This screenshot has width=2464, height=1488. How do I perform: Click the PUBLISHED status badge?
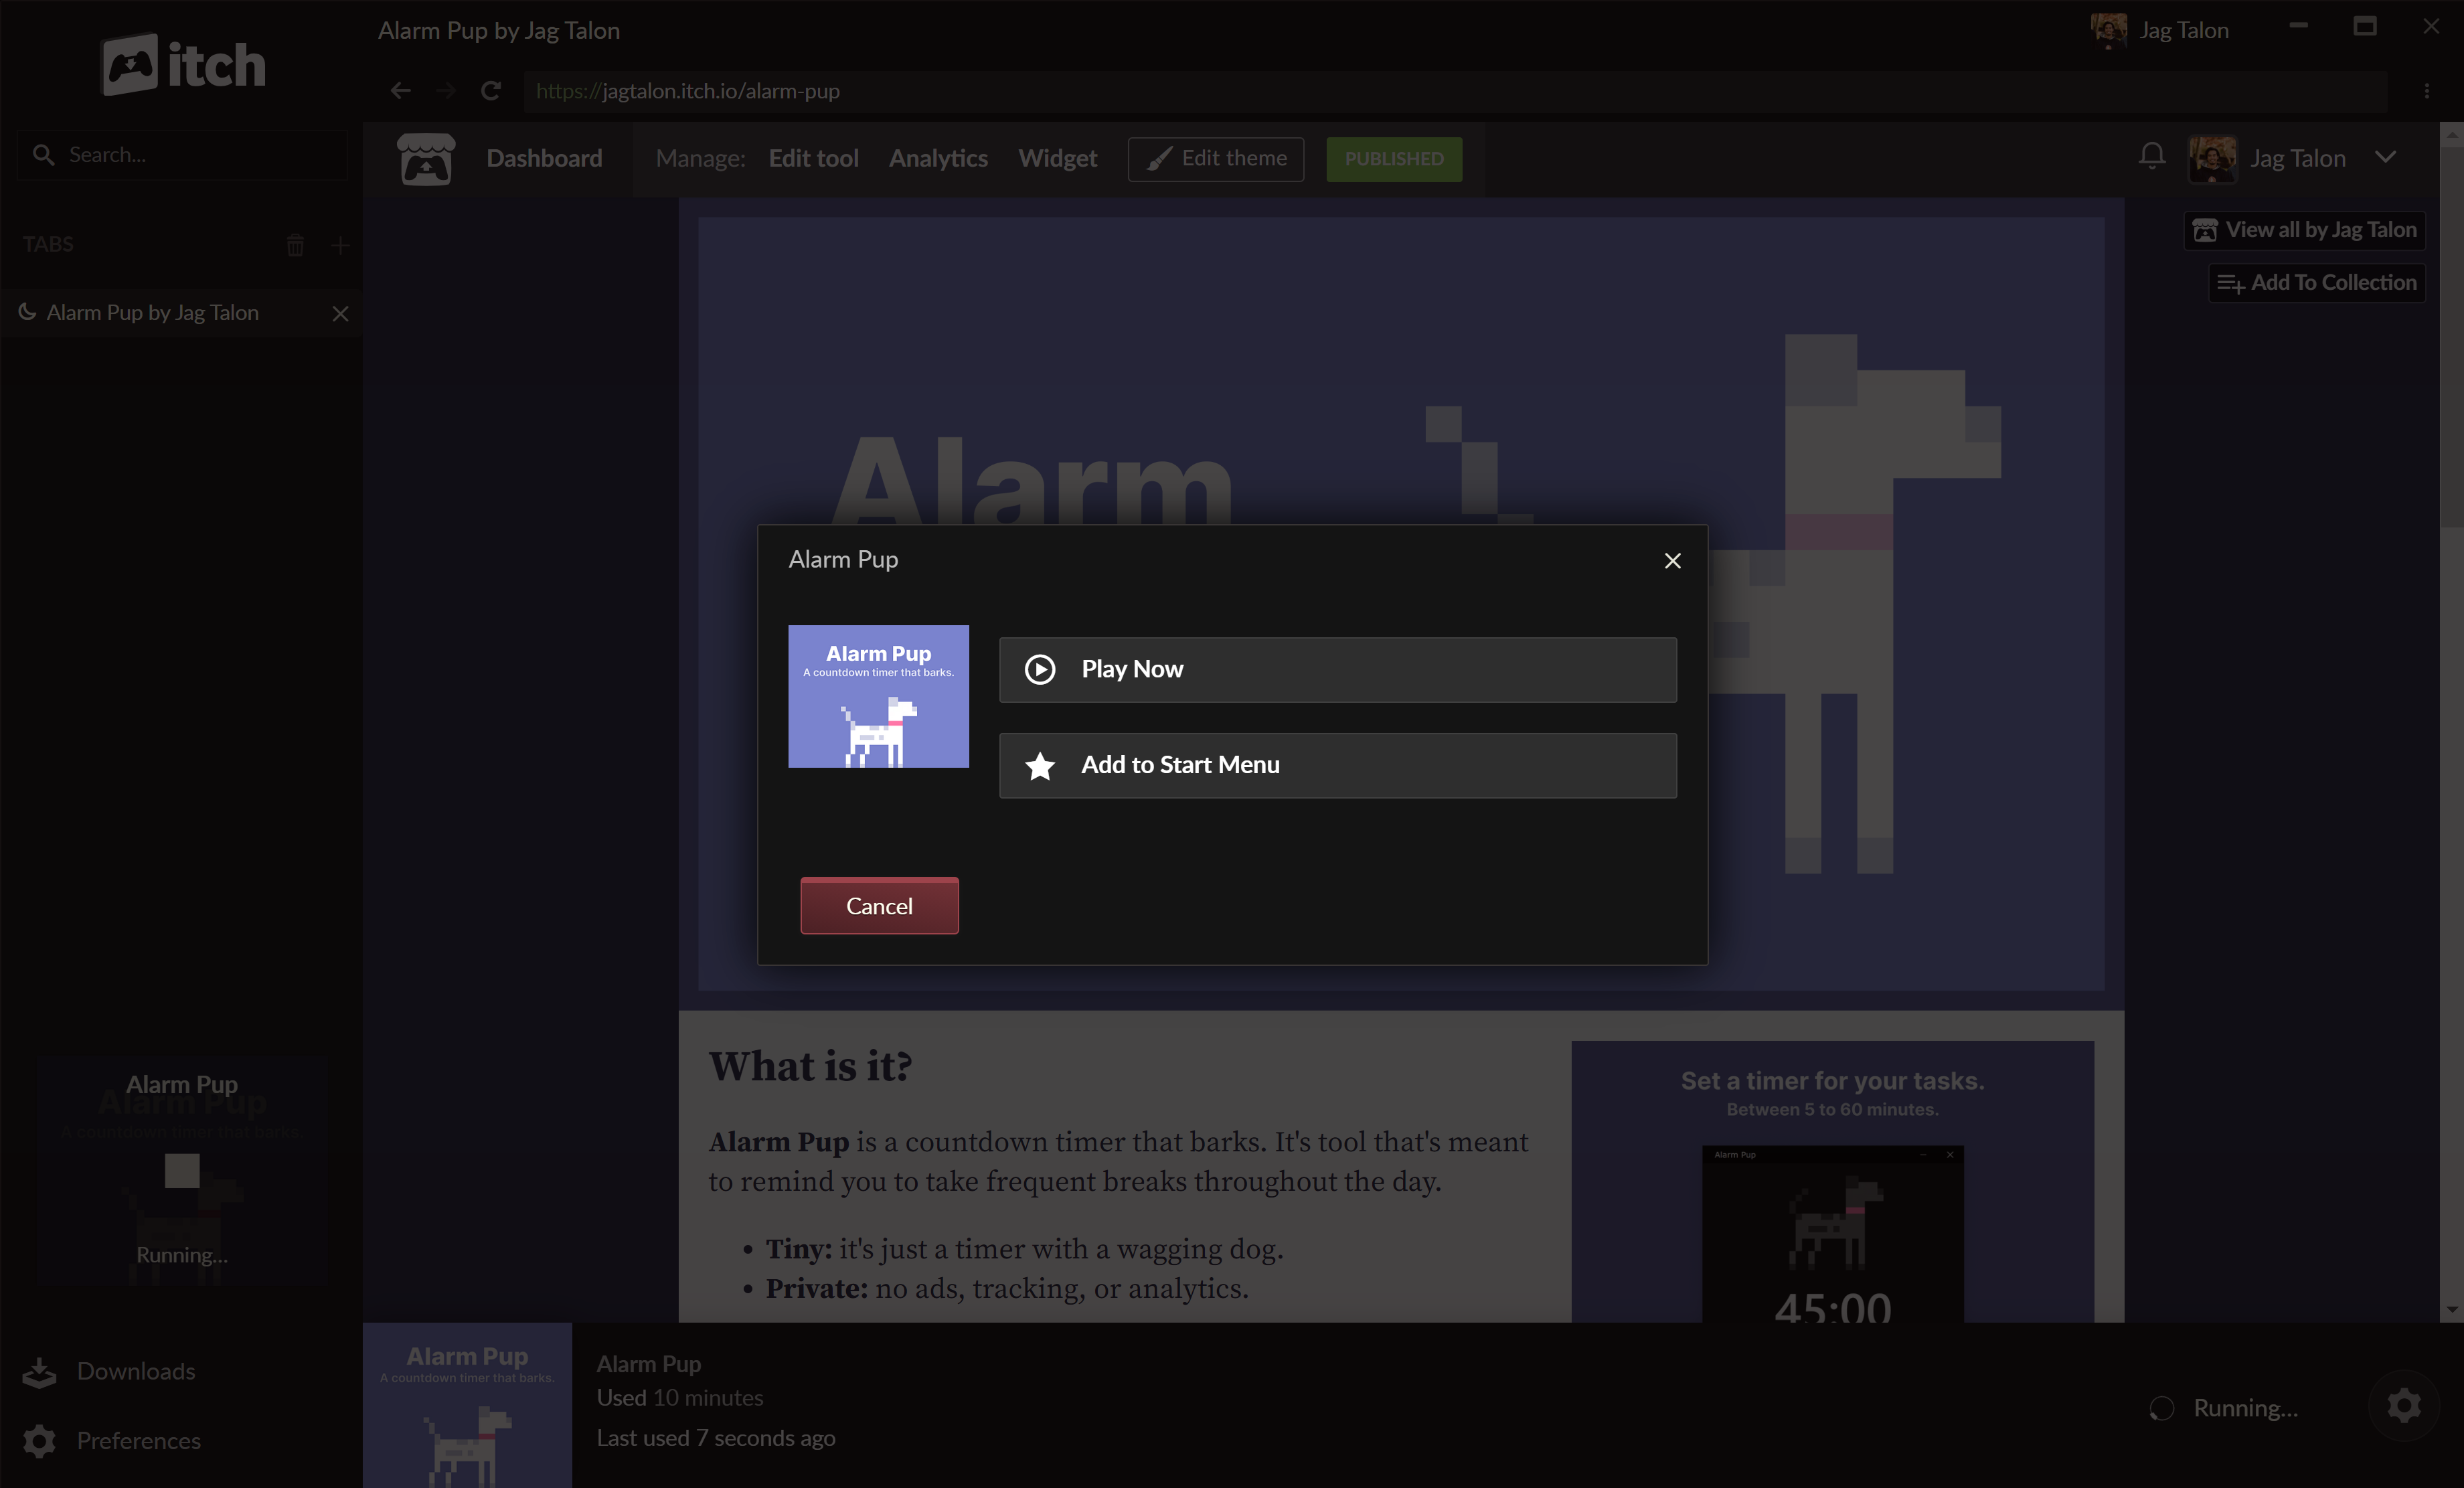click(x=1394, y=159)
